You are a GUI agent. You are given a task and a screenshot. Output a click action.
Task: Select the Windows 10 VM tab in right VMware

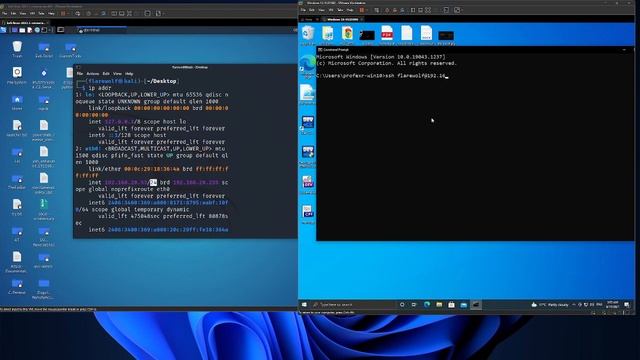tap(342, 19)
